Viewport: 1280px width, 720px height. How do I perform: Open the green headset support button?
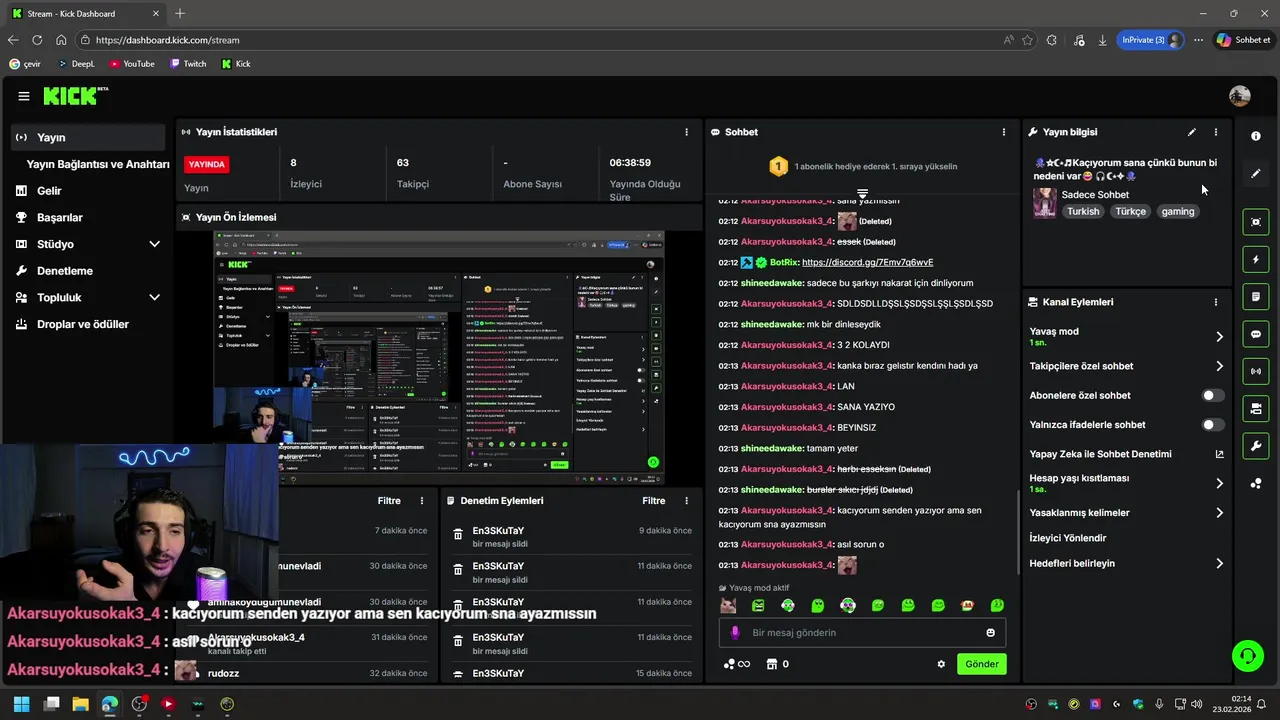[x=1247, y=656]
